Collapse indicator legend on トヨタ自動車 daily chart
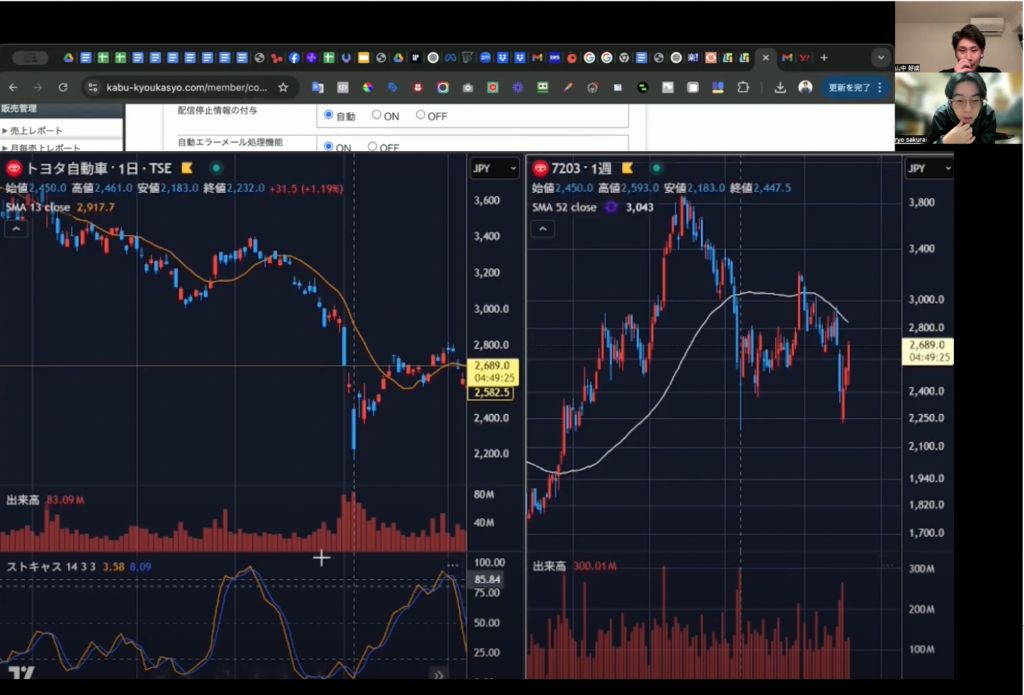 [x=16, y=229]
